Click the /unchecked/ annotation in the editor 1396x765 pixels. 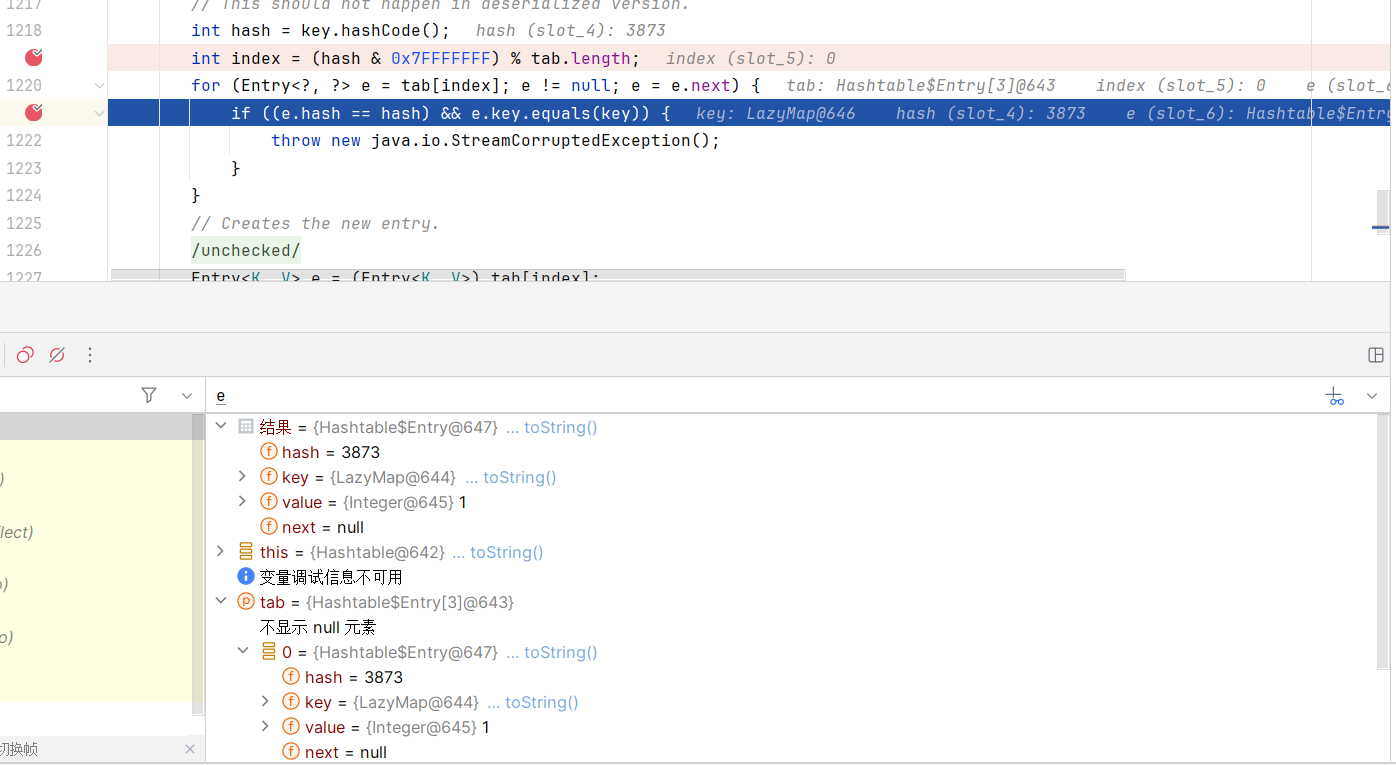[x=246, y=250]
